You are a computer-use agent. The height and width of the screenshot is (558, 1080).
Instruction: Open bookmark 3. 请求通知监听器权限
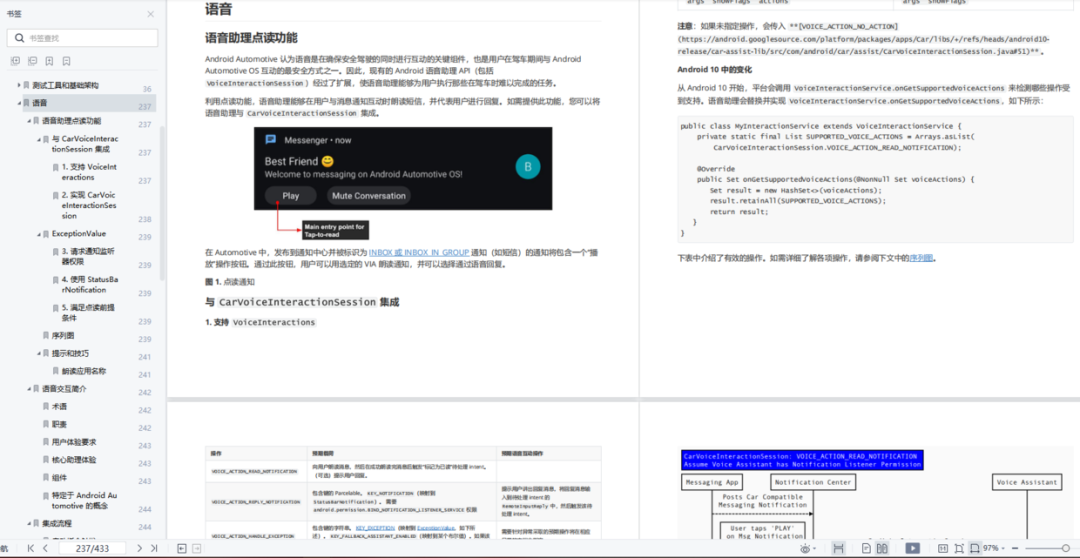(90, 256)
